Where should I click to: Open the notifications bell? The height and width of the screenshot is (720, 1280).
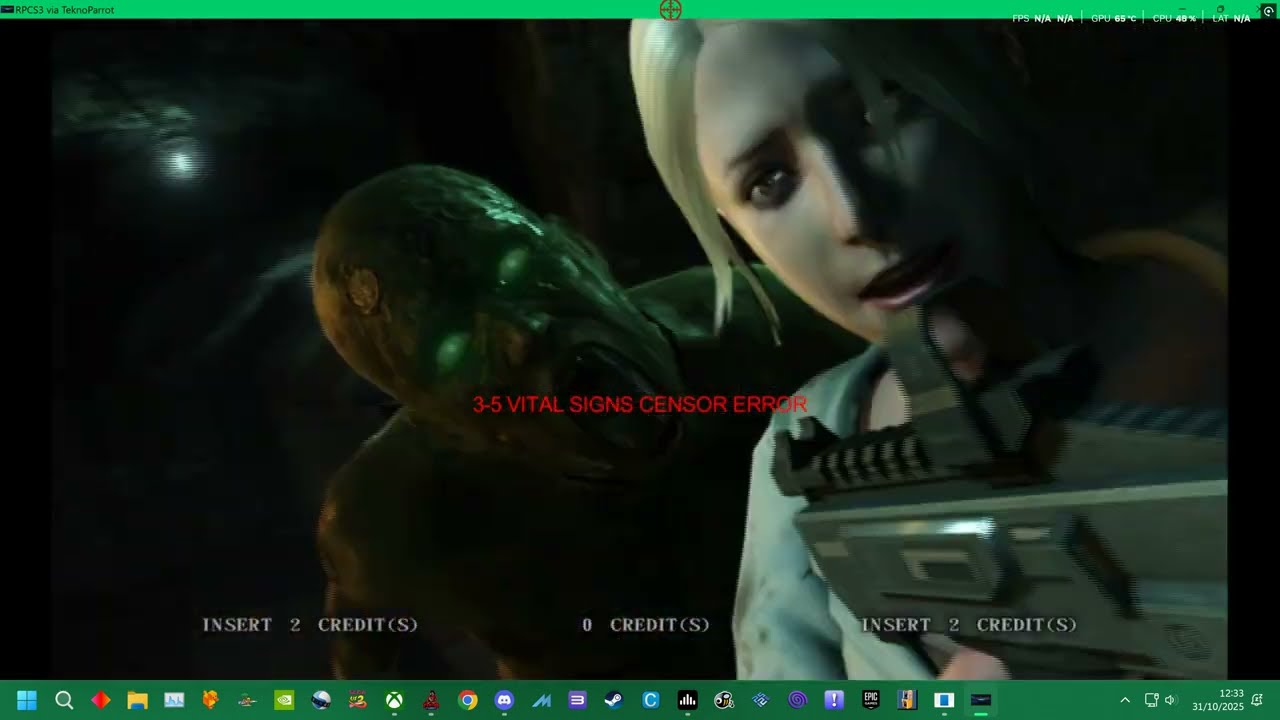(x=1257, y=700)
